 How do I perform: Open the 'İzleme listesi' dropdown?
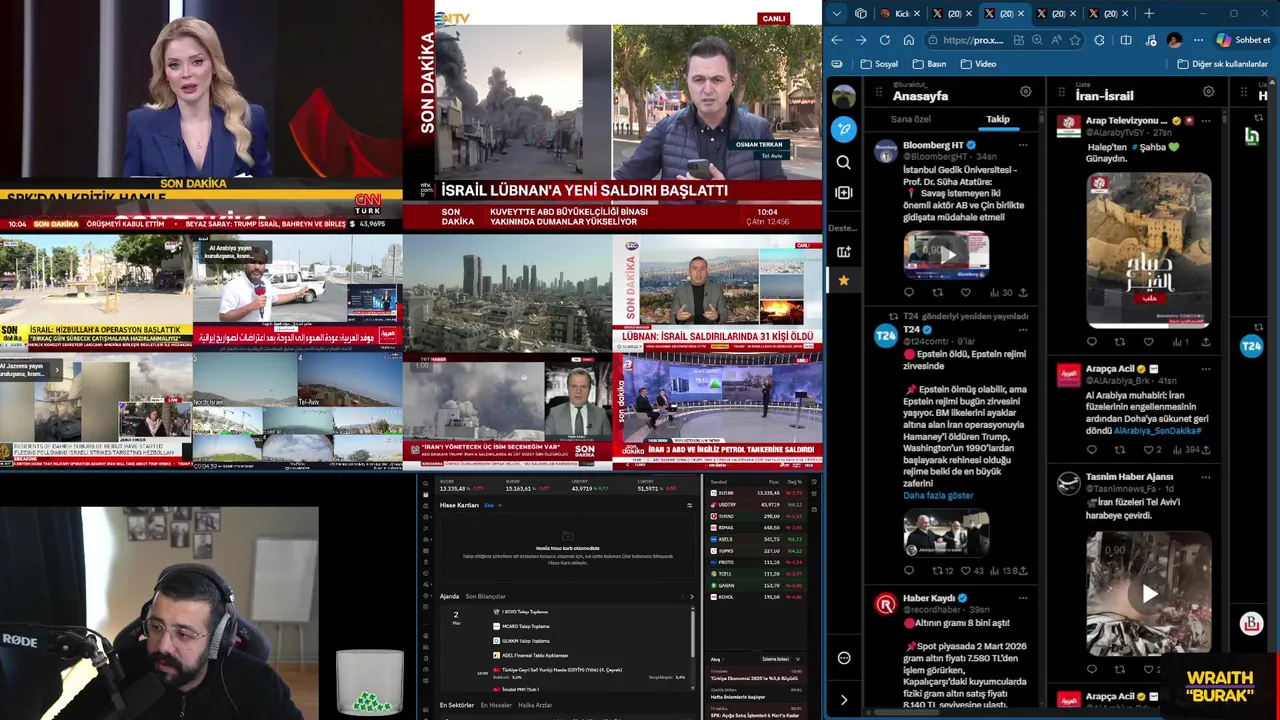776,659
